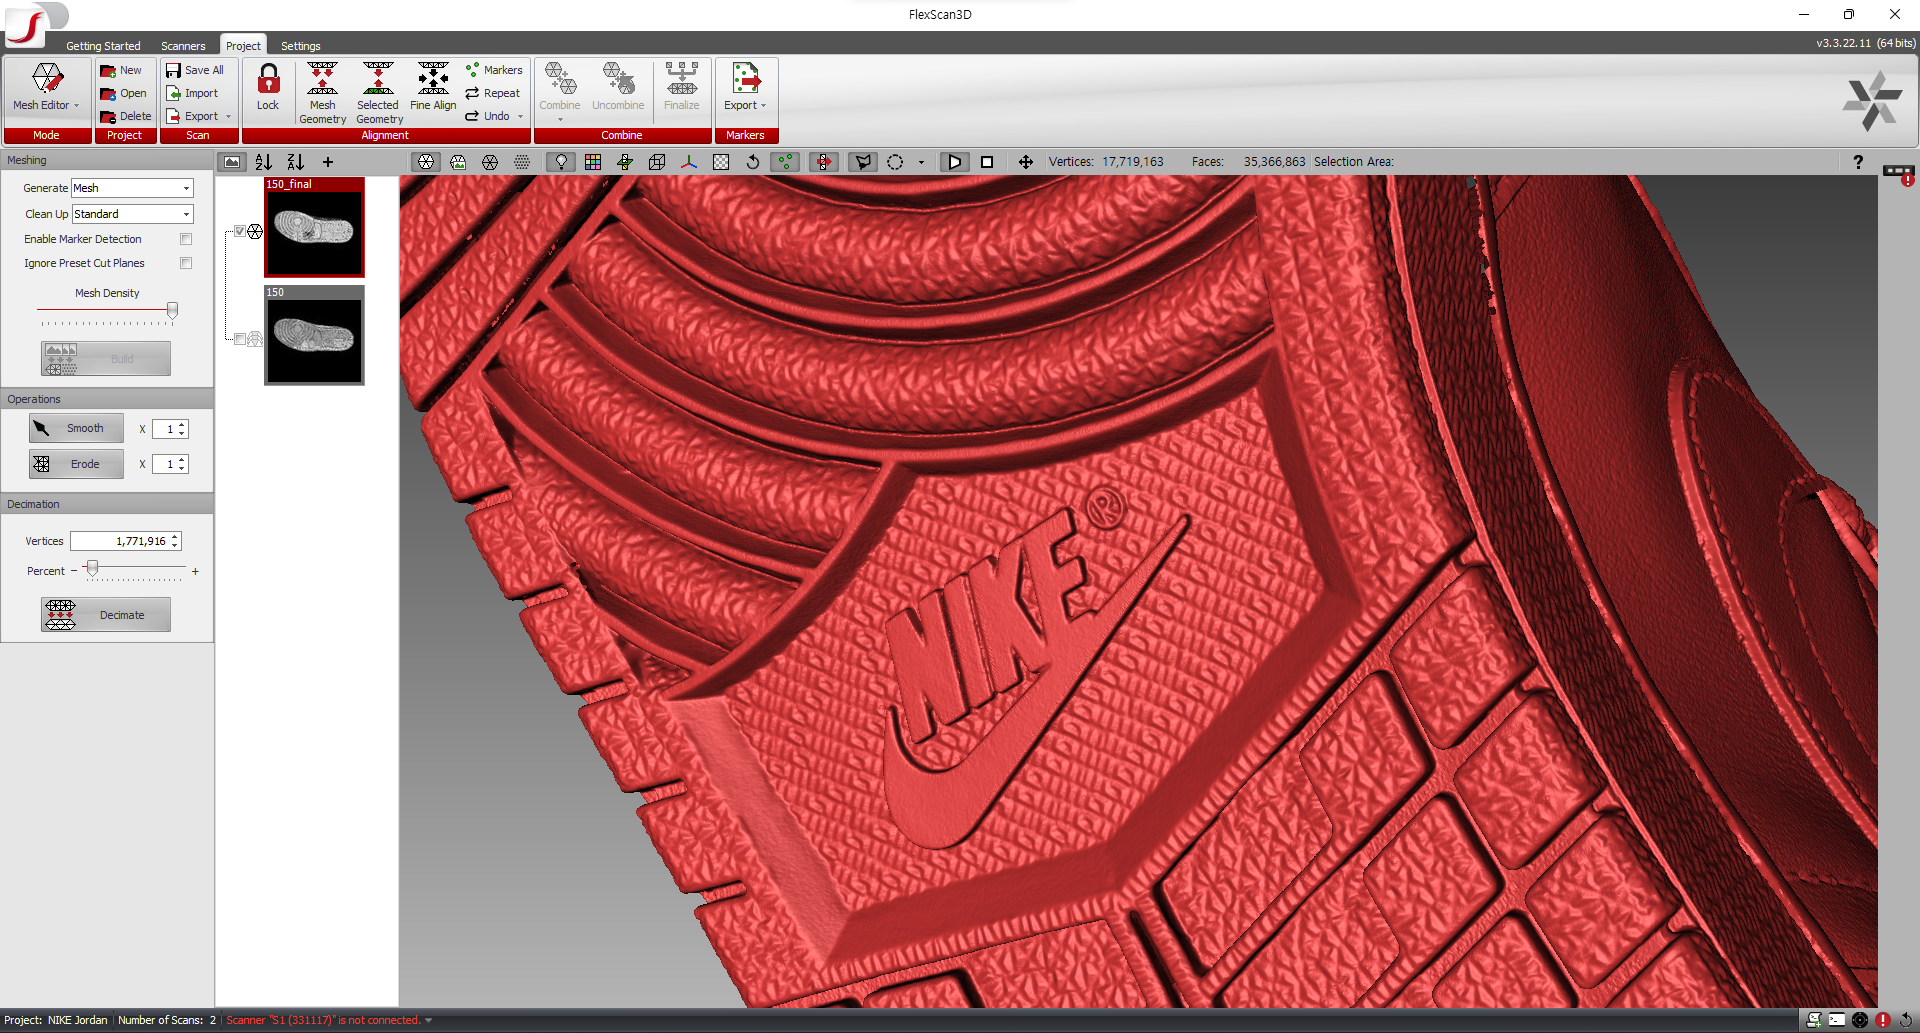The height and width of the screenshot is (1033, 1920).
Task: Select textured mesh view mode
Action: 458,162
